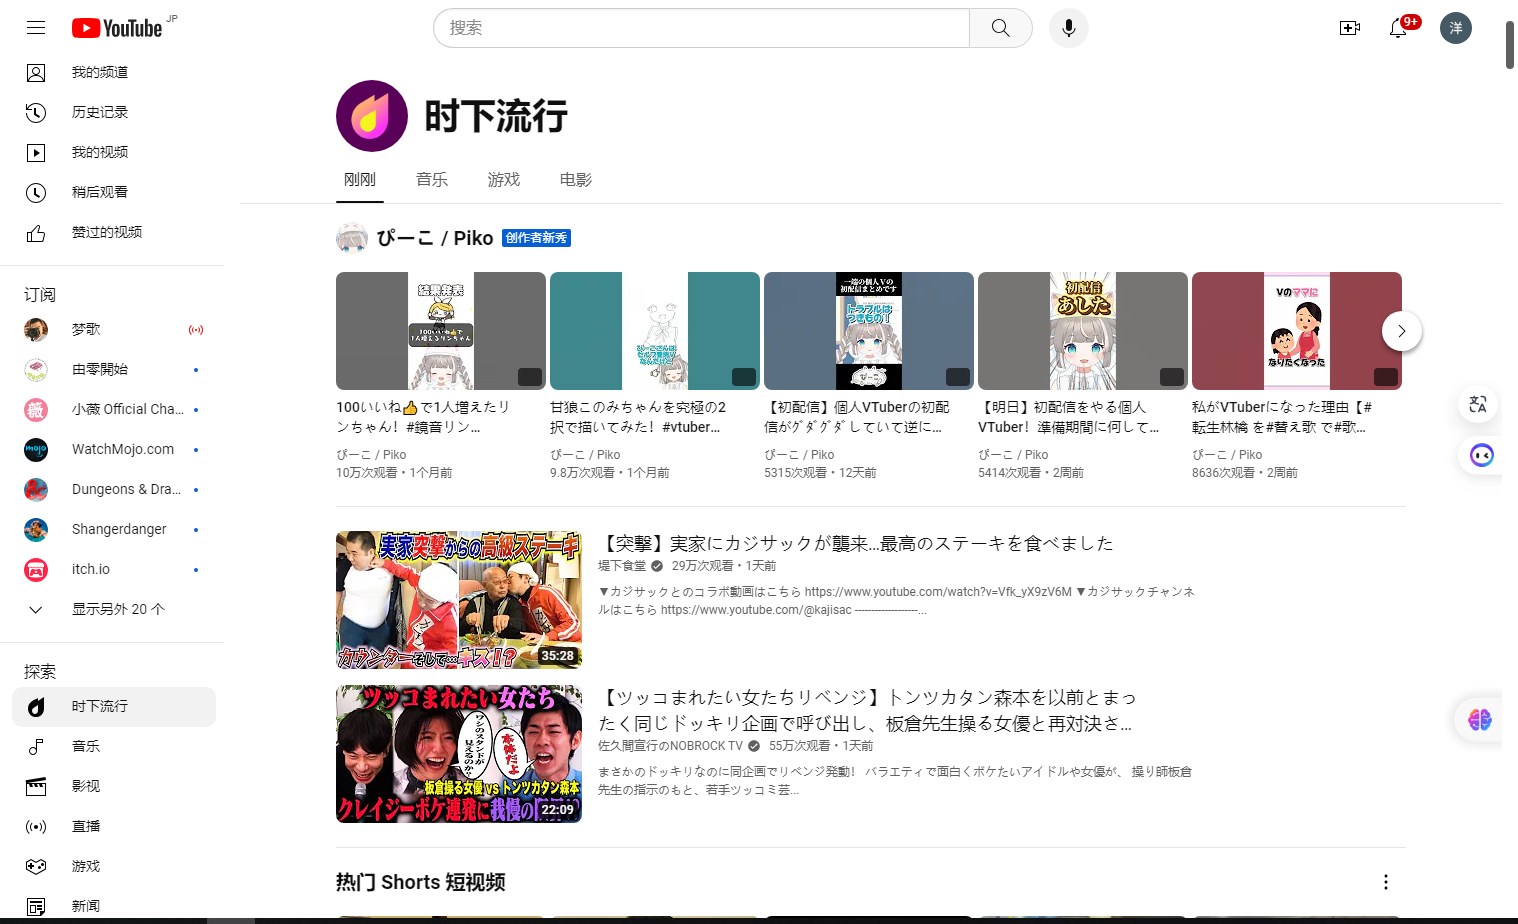This screenshot has height=924, width=1518.
Task: Open 稍后观看 in the sidebar
Action: (100, 192)
